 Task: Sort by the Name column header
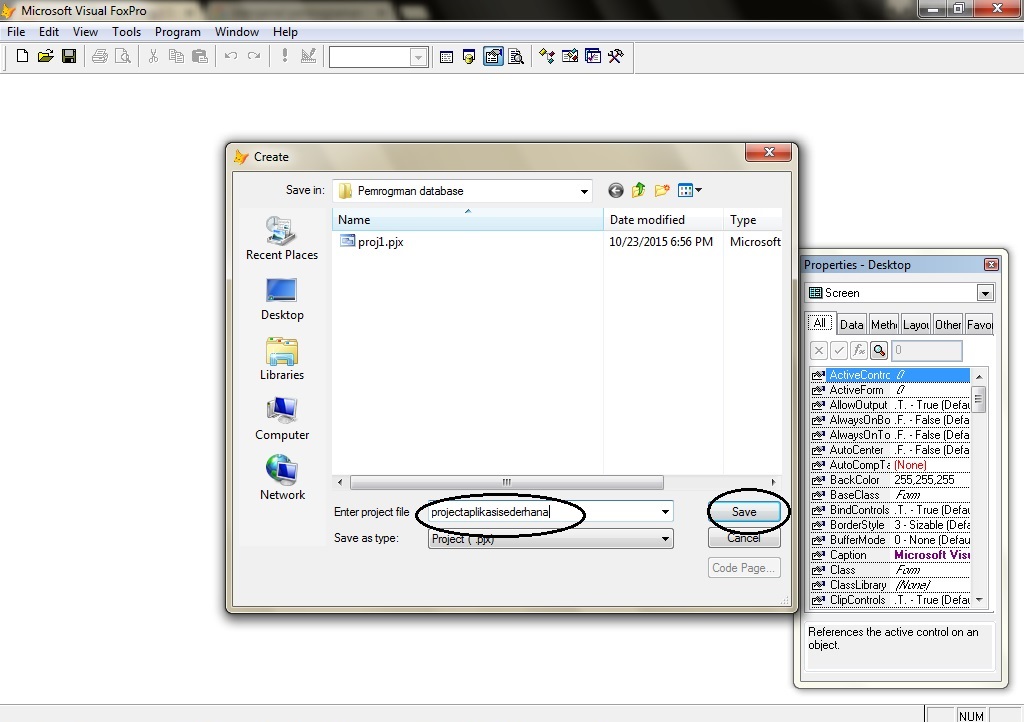tap(467, 220)
